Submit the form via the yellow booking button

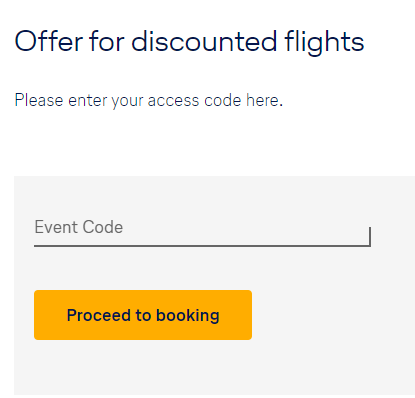(143, 315)
